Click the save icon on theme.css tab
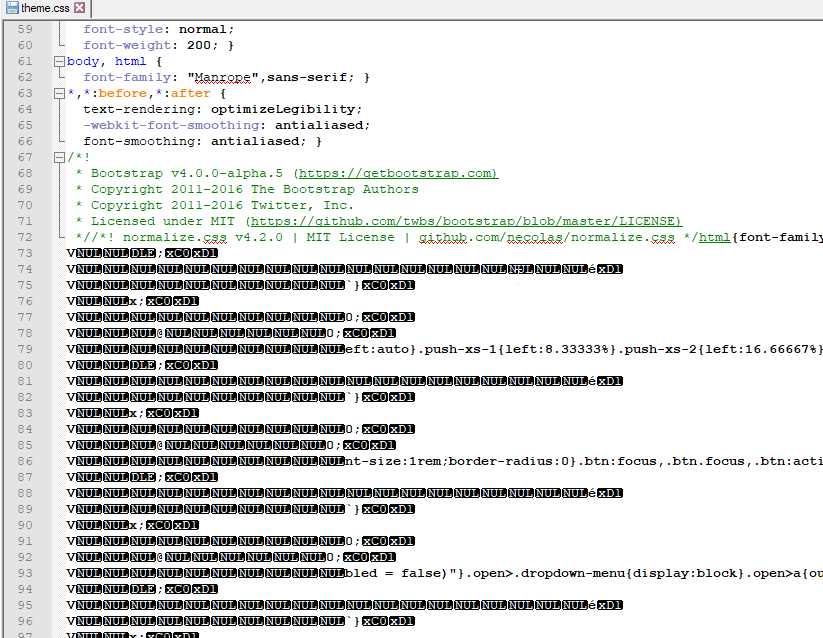823x638 pixels. click(12, 8)
